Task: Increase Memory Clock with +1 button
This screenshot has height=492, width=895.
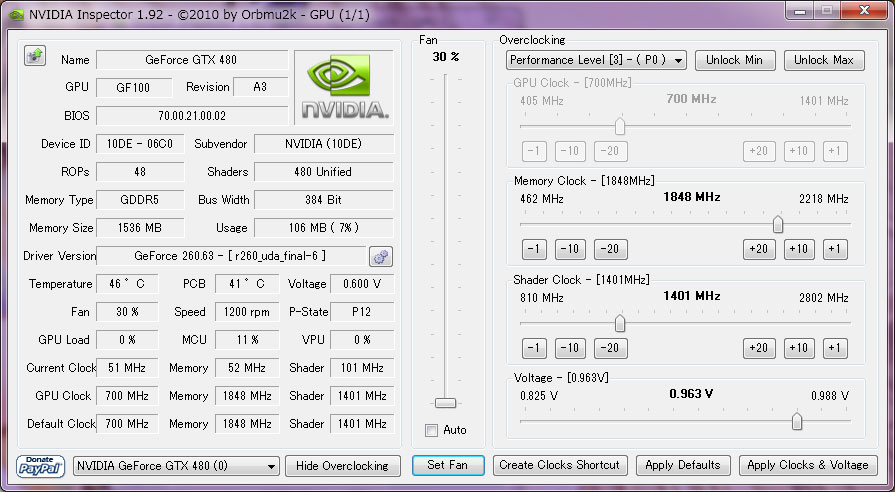Action: point(835,249)
